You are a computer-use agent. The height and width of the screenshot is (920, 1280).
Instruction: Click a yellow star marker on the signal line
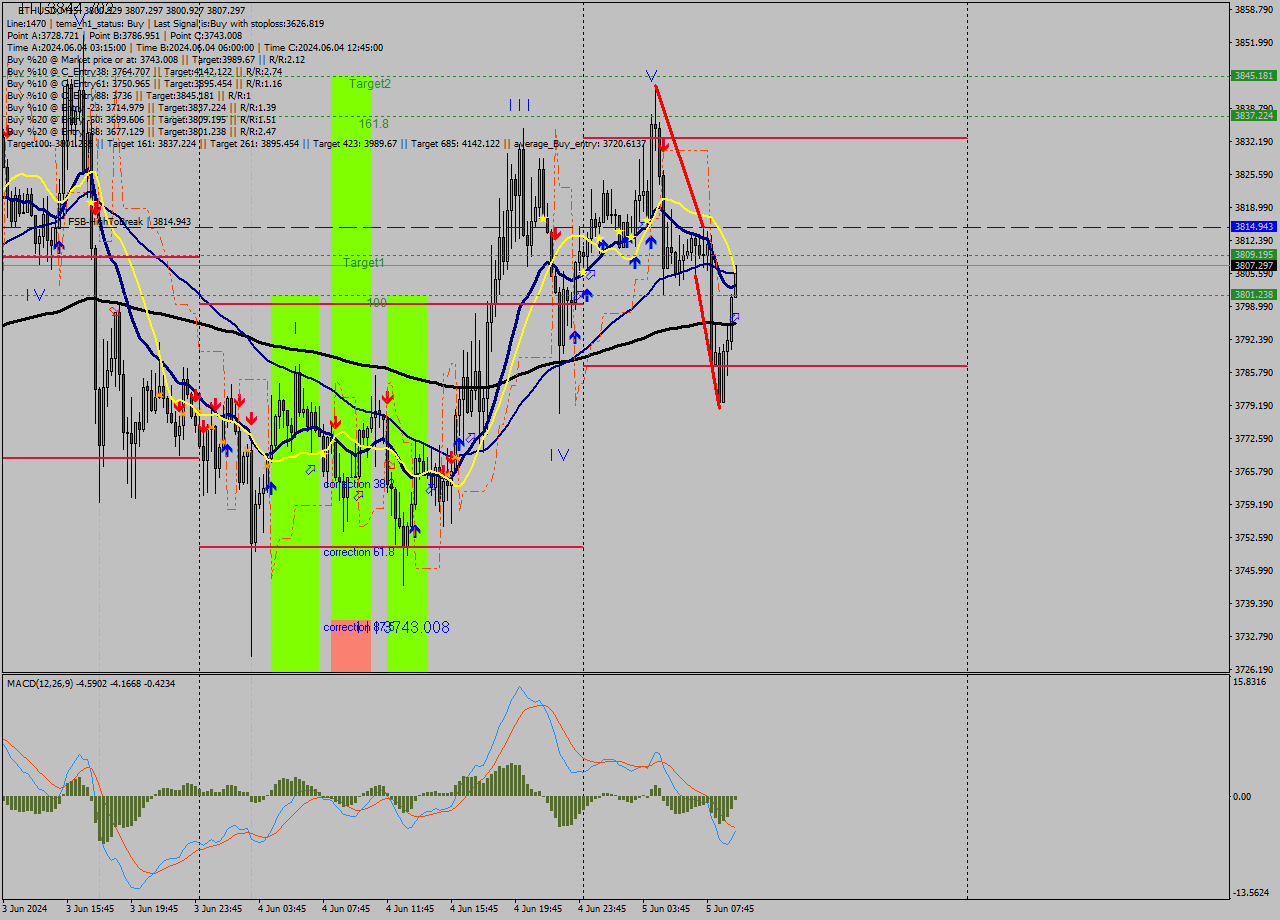(x=598, y=238)
